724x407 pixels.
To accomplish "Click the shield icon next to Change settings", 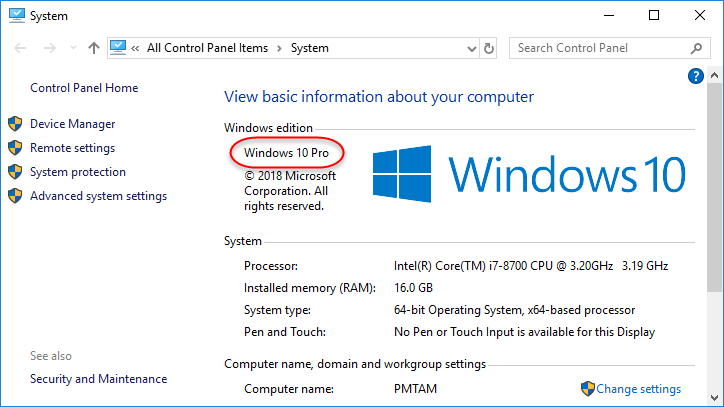I will click(x=588, y=389).
